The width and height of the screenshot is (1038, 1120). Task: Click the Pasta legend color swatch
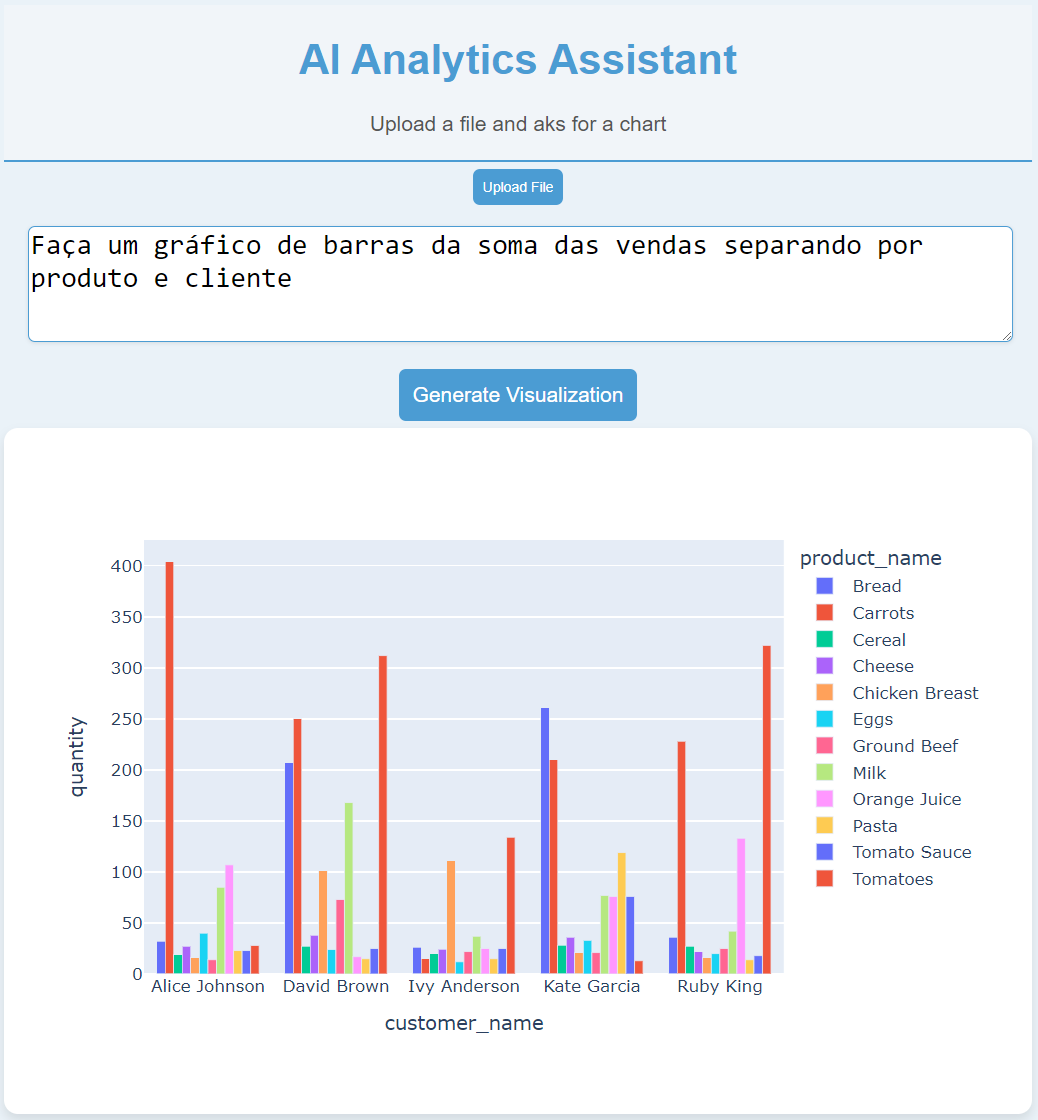[825, 826]
